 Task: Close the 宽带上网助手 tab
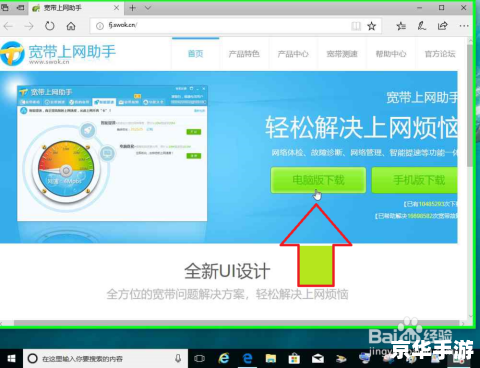pos(116,8)
